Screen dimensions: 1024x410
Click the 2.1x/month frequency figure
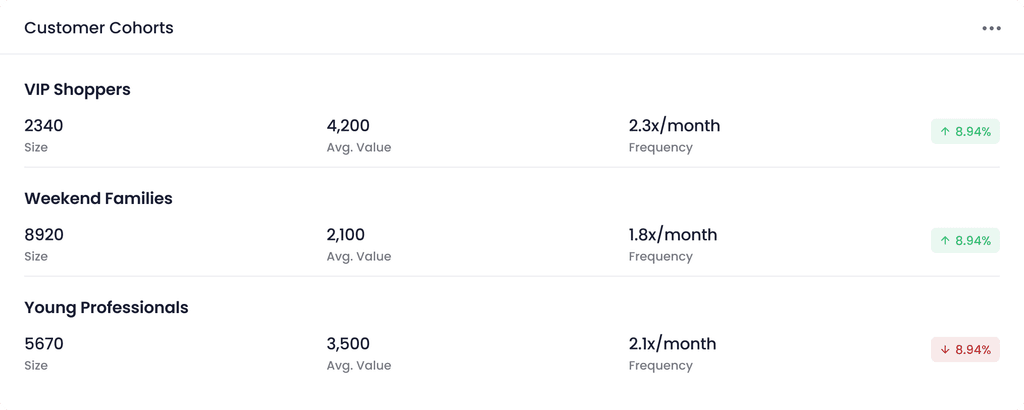pyautogui.click(x=673, y=344)
